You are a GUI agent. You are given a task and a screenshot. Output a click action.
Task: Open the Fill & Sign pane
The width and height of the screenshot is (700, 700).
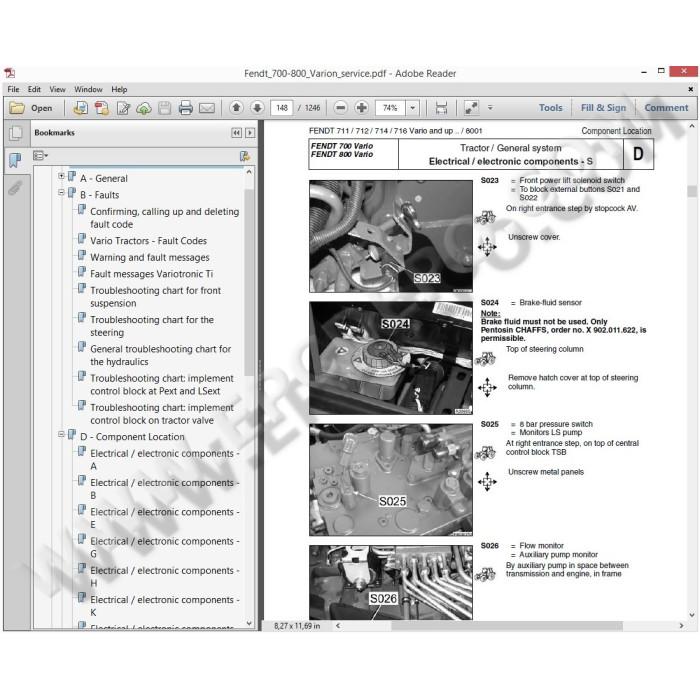point(603,108)
